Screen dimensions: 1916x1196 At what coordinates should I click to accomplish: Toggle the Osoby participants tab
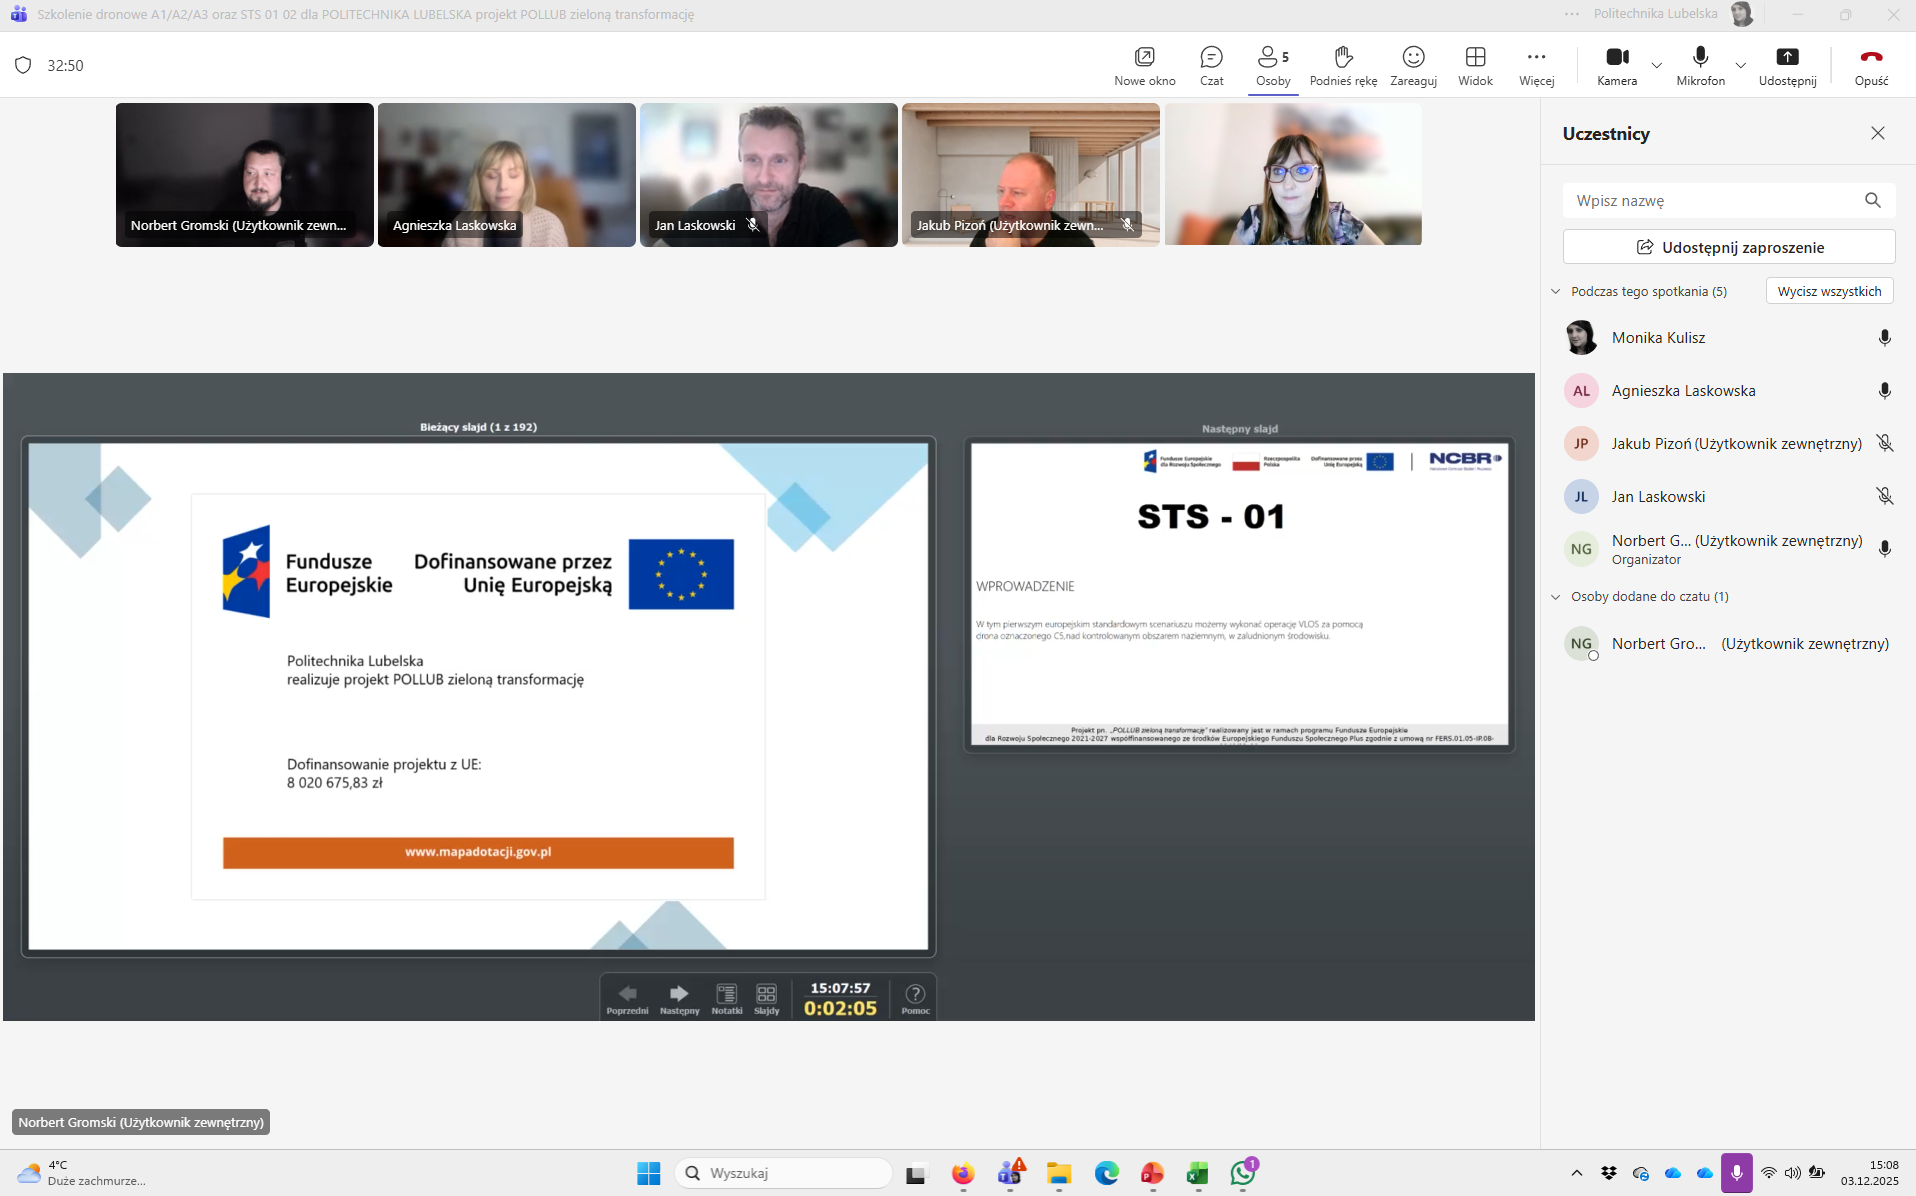(1272, 66)
